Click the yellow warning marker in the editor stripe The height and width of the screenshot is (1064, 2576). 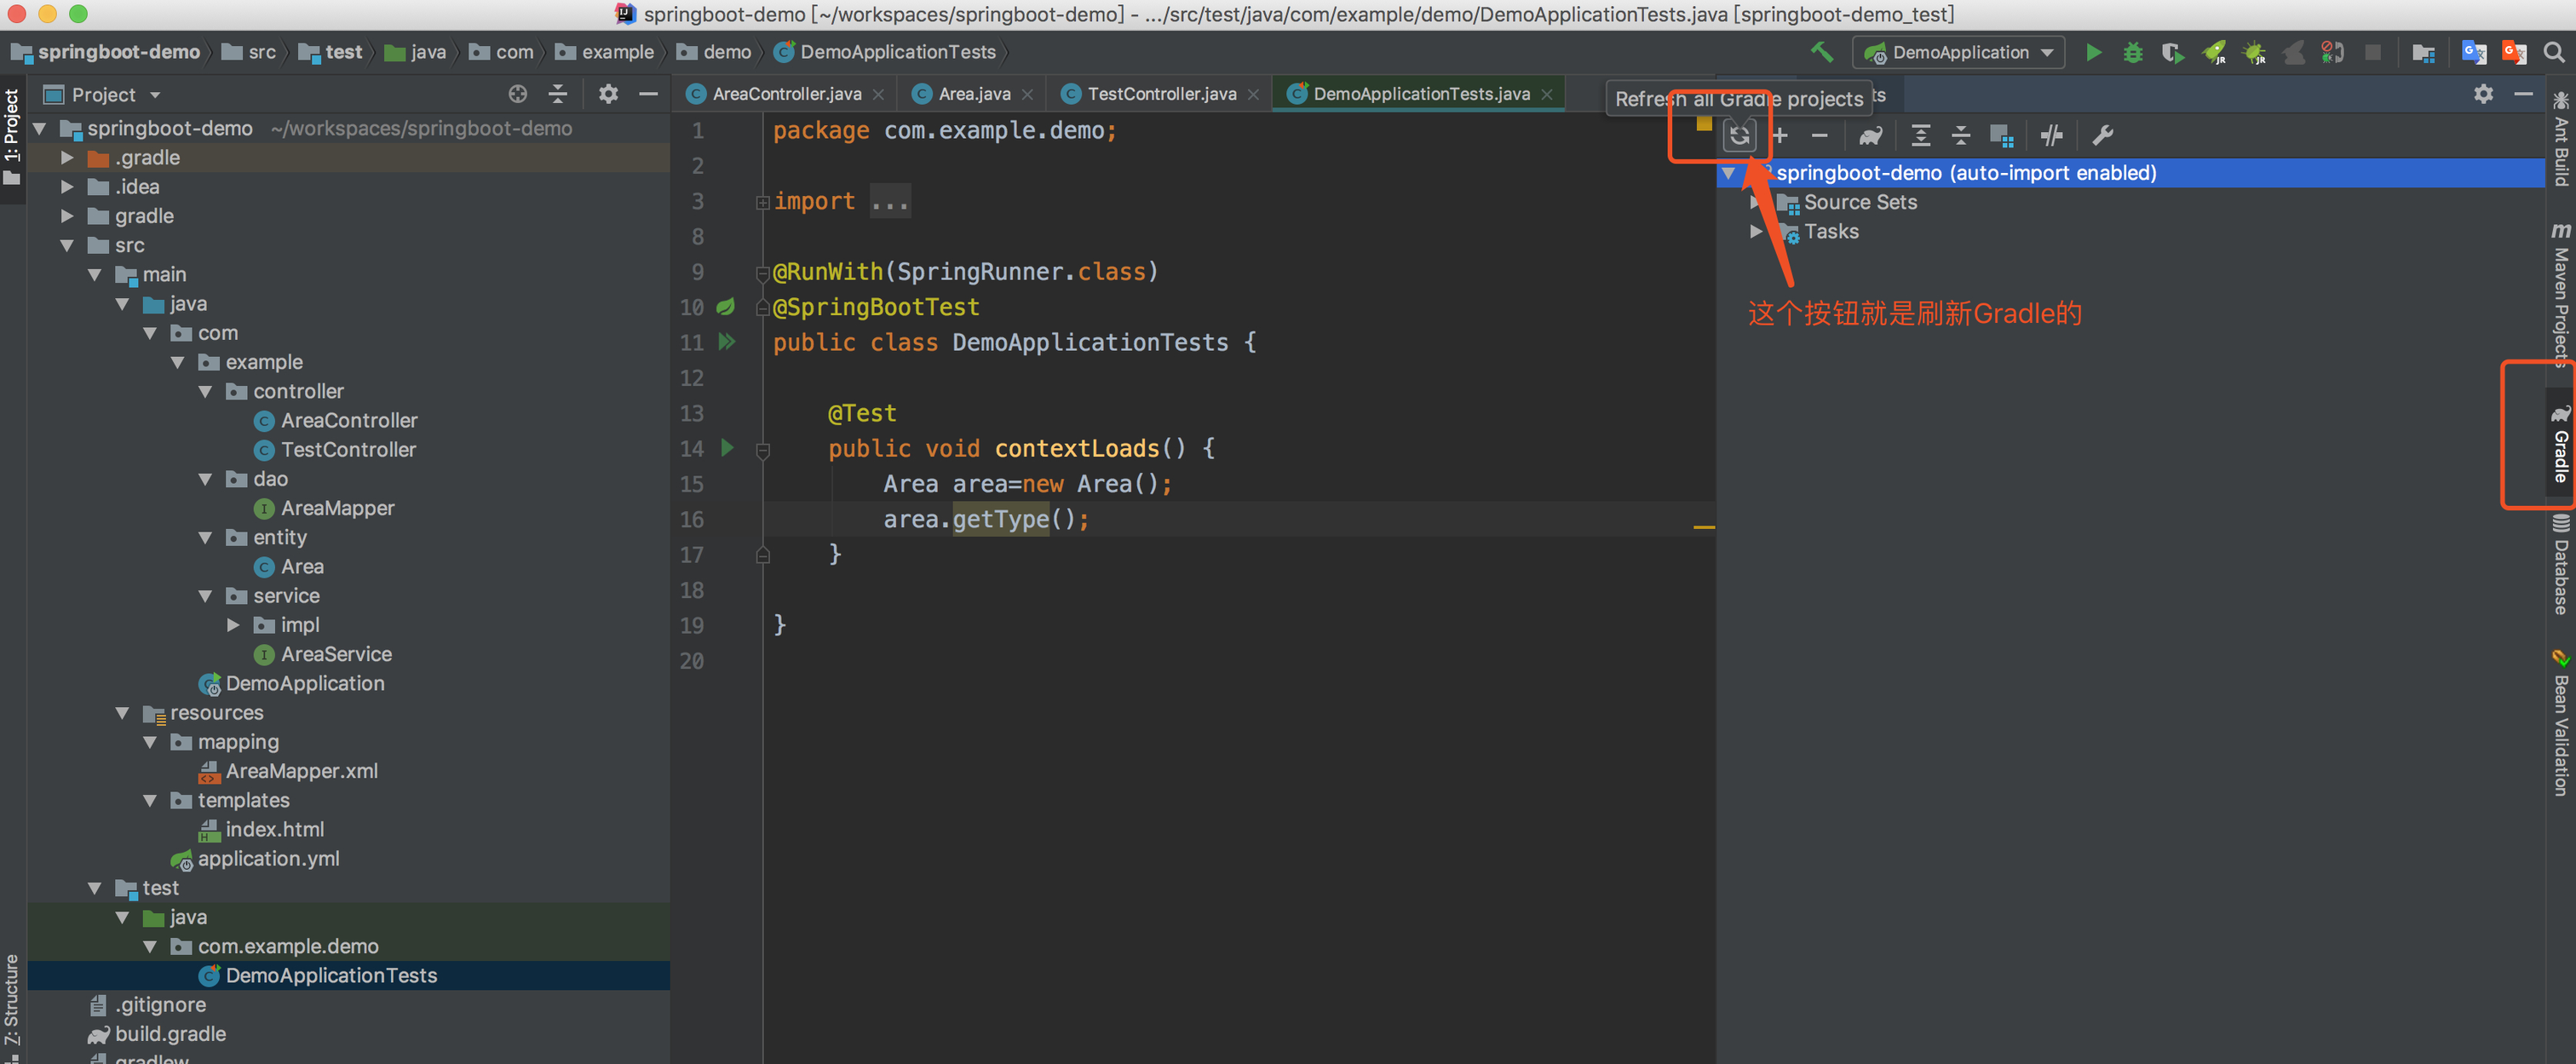tap(1704, 526)
